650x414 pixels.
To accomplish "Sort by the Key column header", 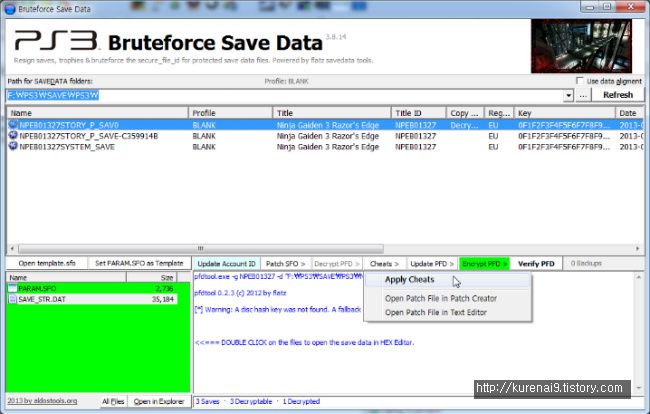I will pos(565,113).
